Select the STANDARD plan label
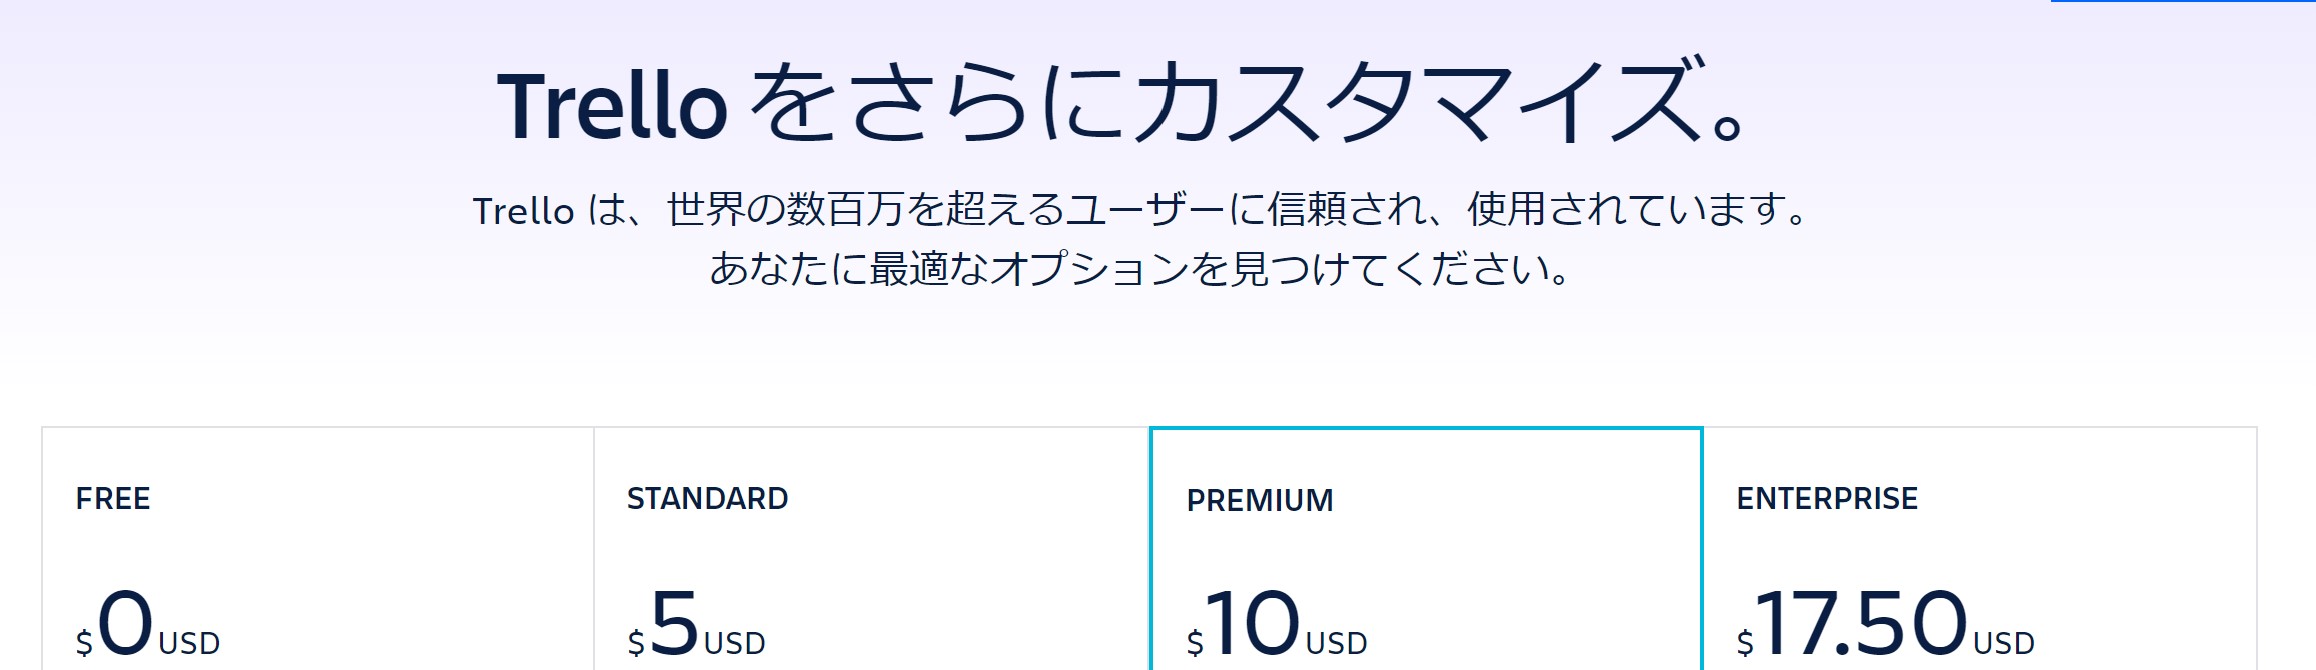 tap(707, 498)
